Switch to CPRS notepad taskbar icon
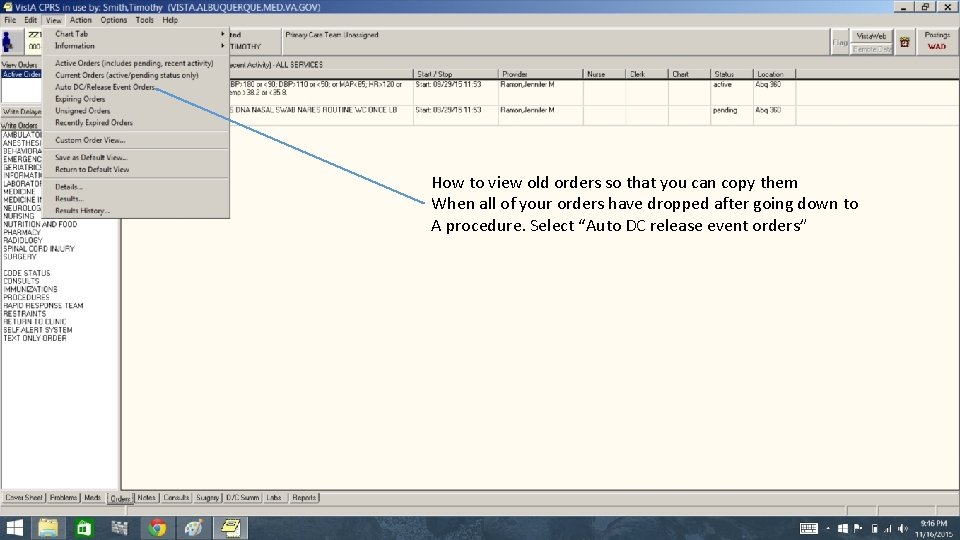This screenshot has width=960, height=540. (x=230, y=528)
